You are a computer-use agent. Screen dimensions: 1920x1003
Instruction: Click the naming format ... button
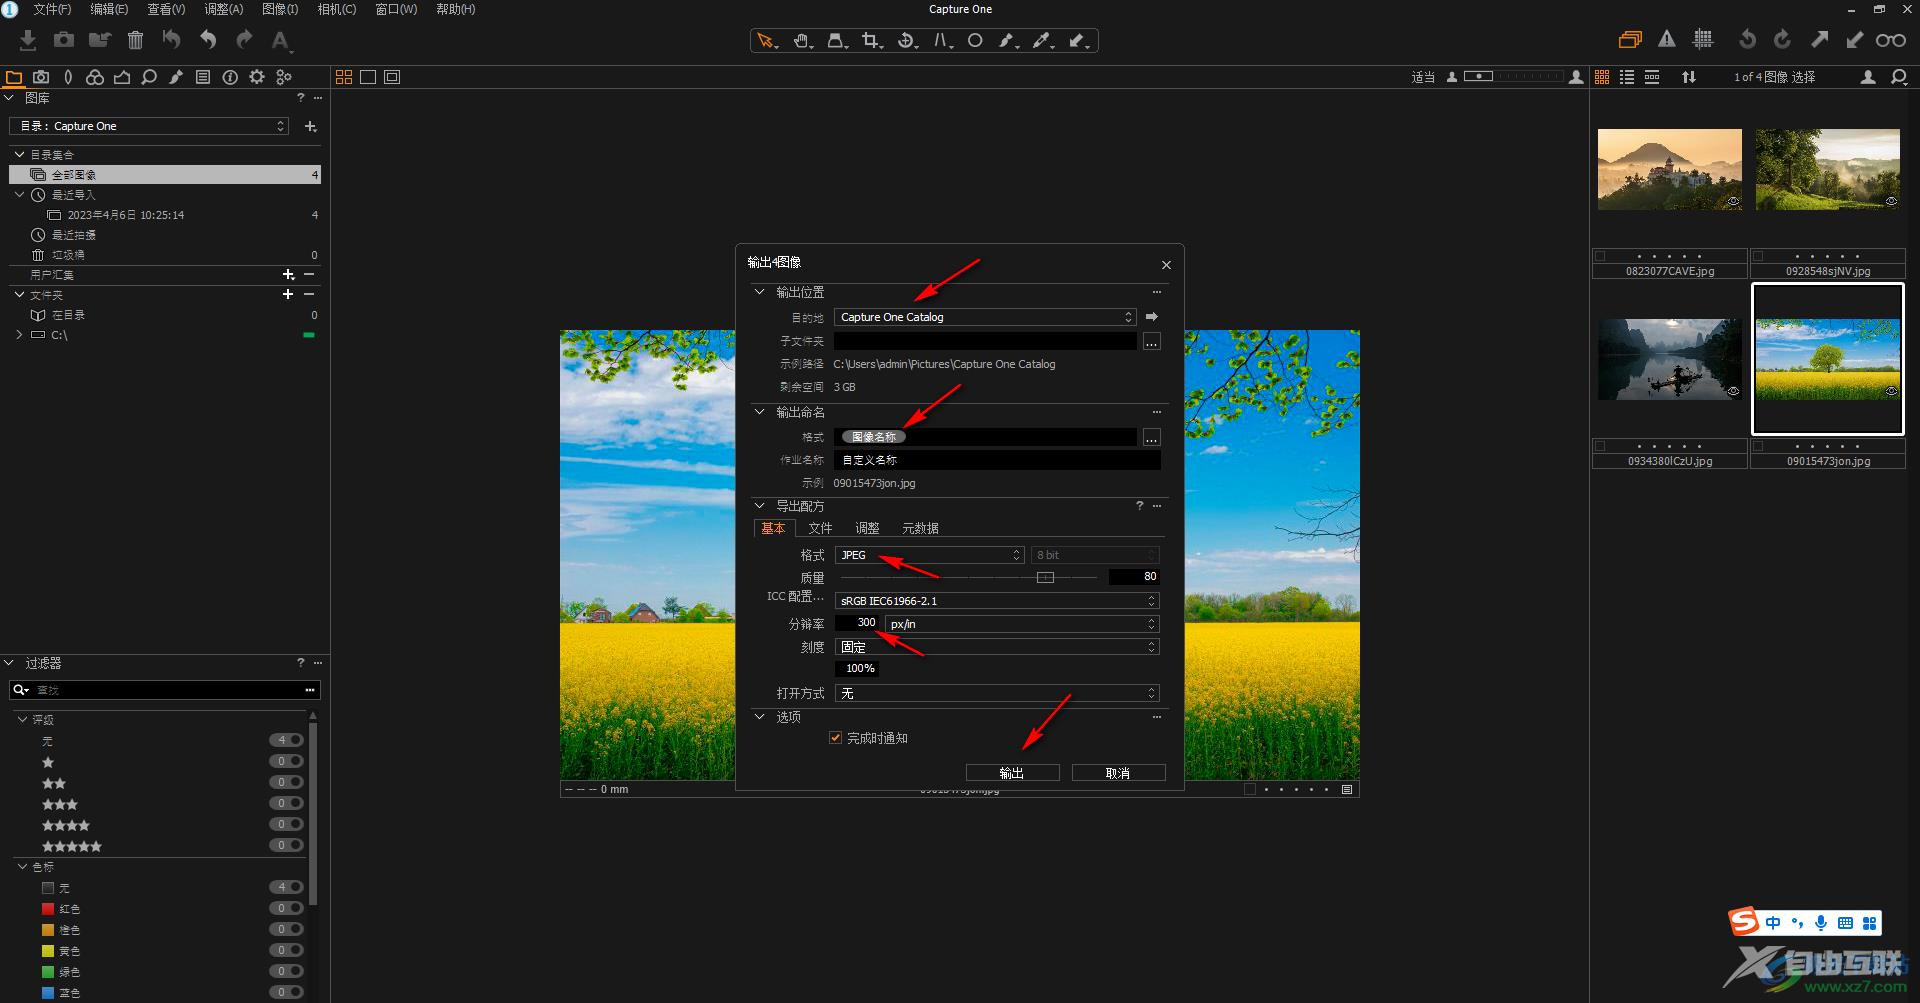[1152, 437]
